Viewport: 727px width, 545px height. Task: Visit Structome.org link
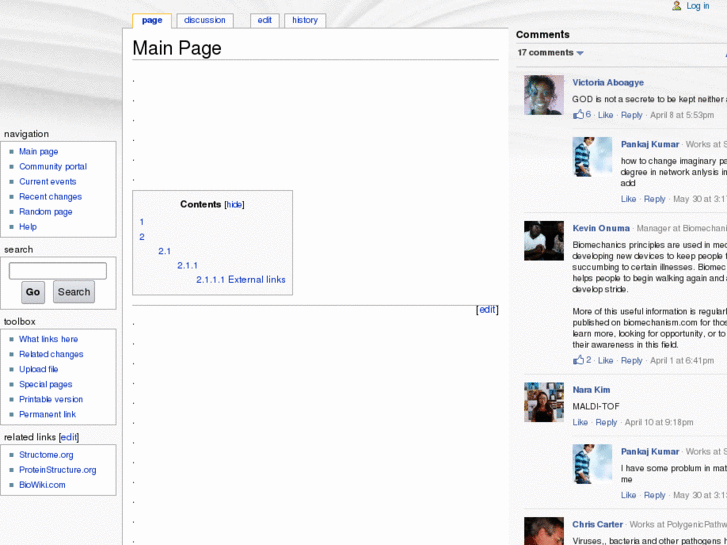point(46,455)
